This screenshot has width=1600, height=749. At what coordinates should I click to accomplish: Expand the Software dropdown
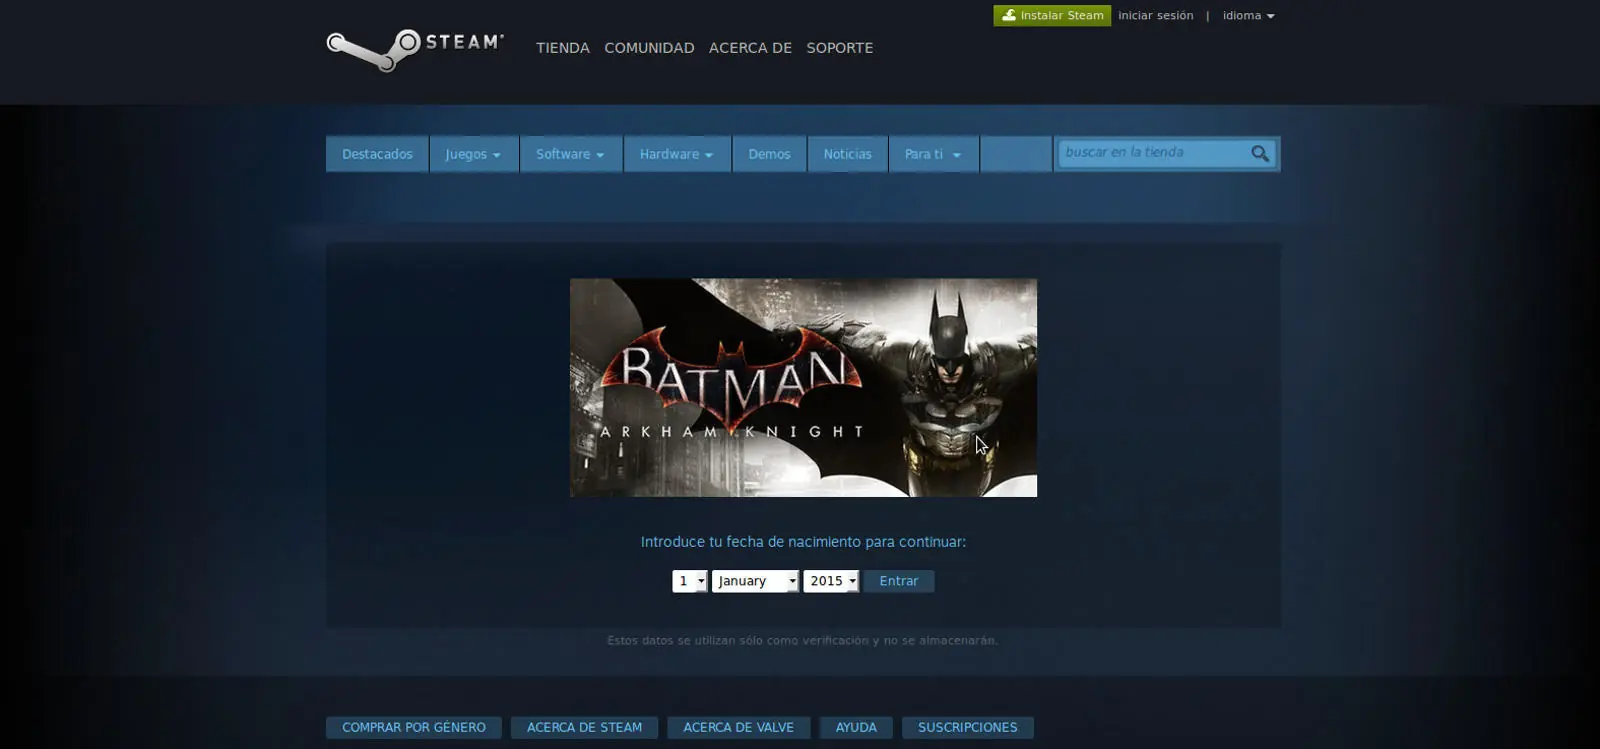[x=570, y=154]
